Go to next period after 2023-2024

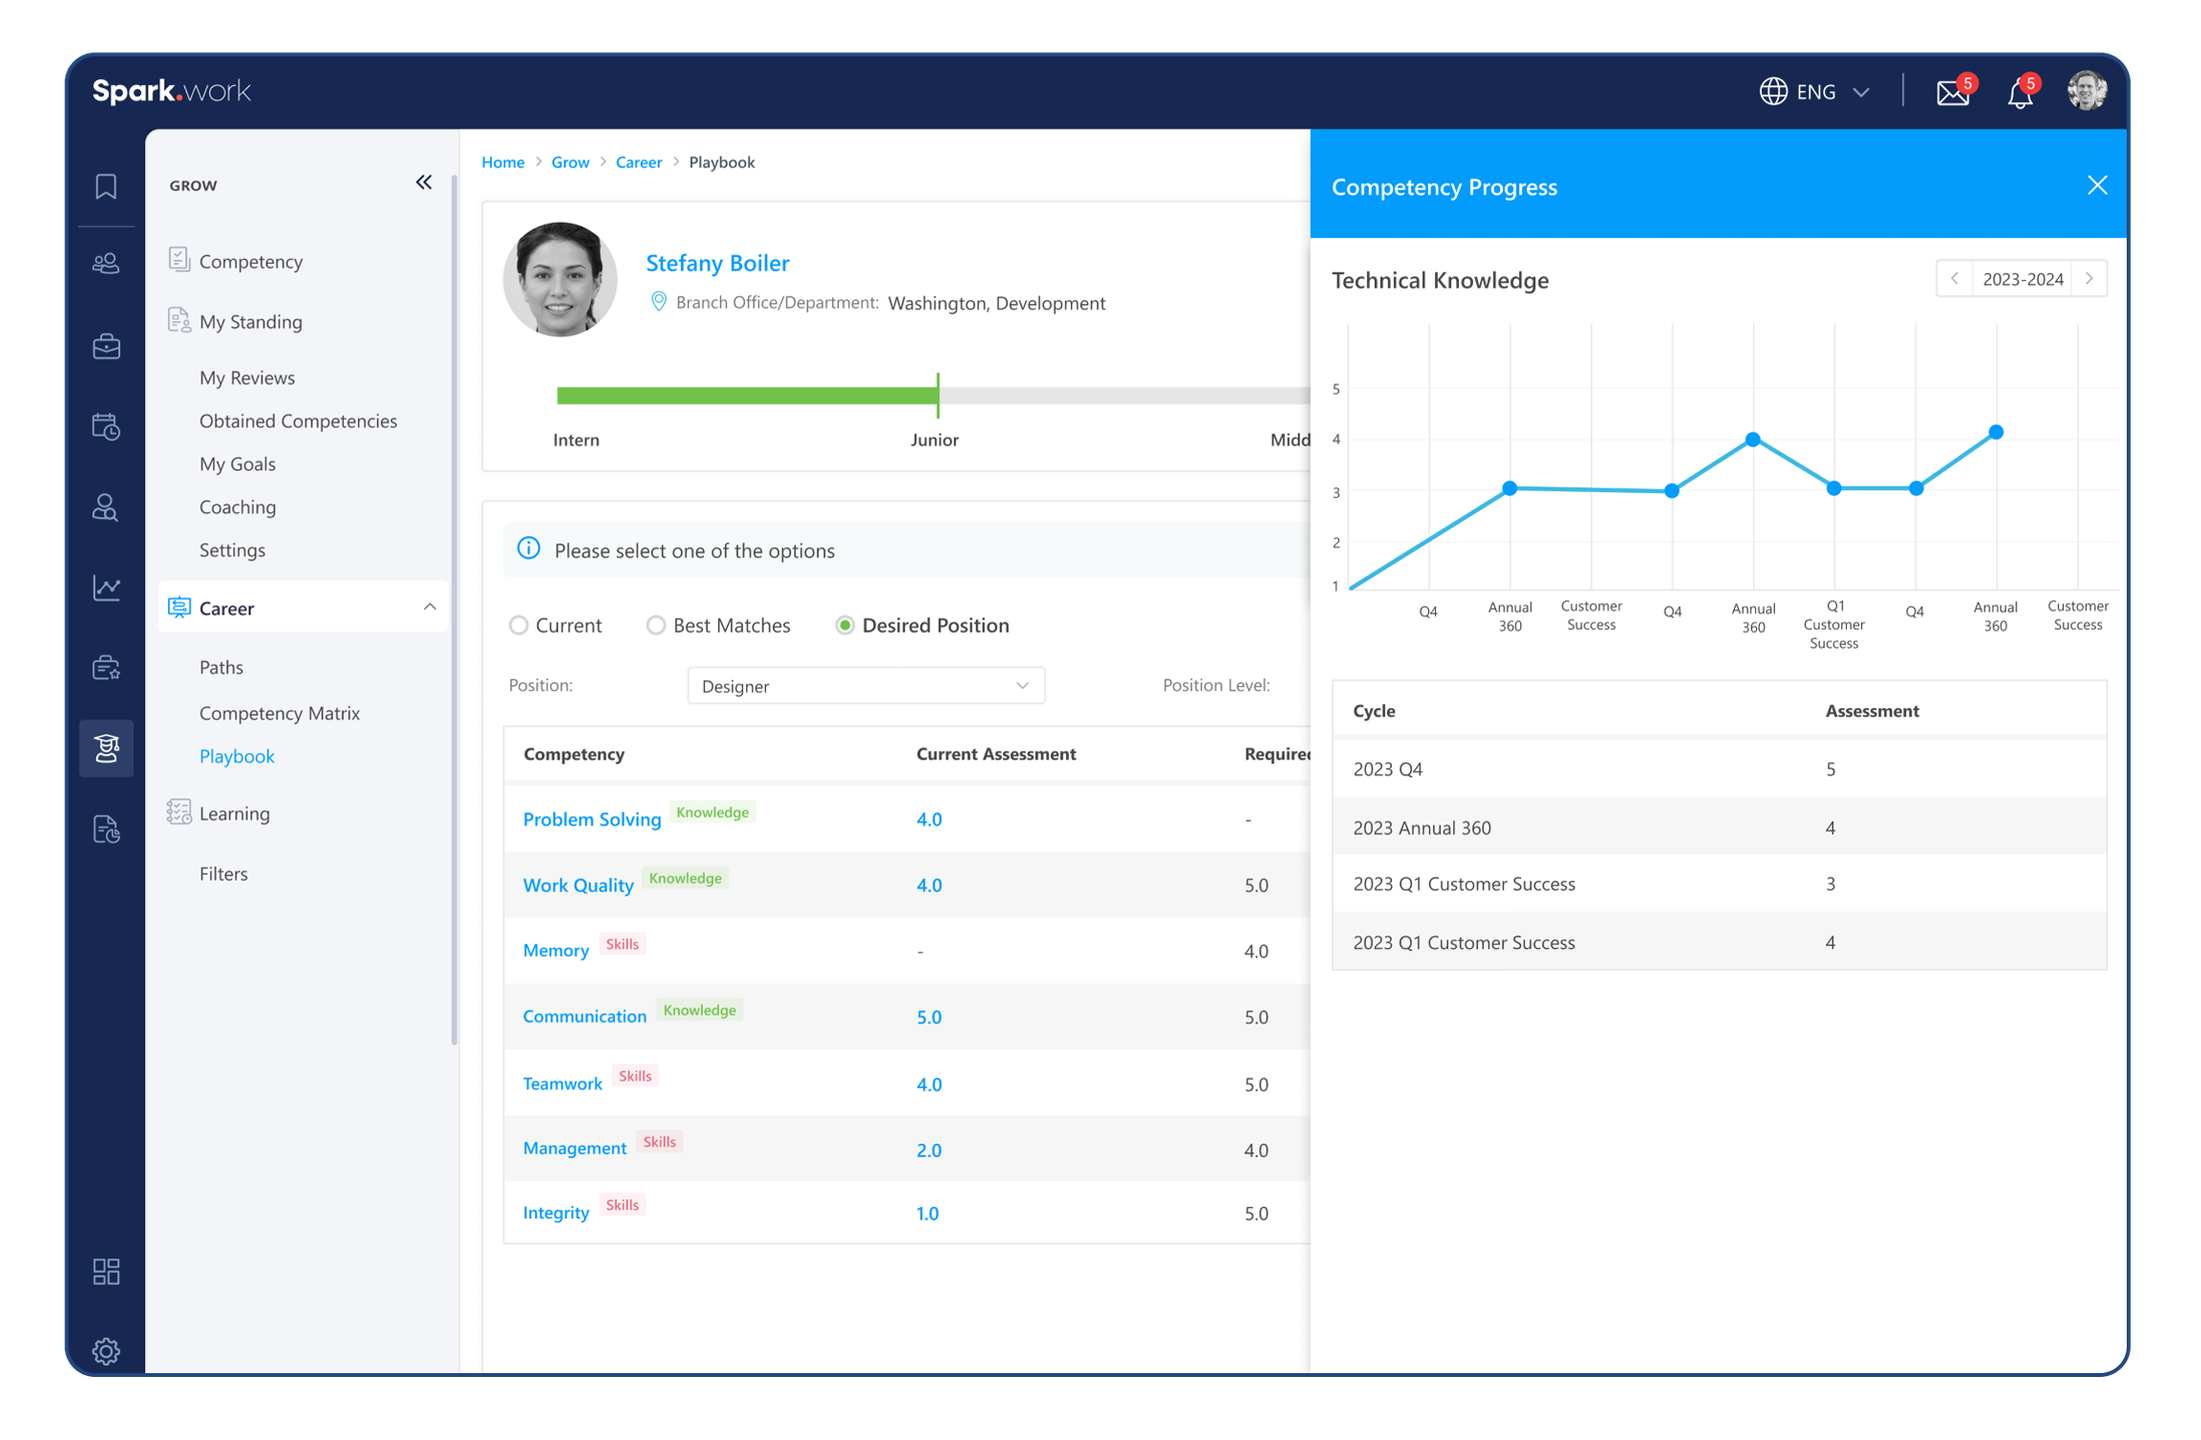[x=2089, y=279]
